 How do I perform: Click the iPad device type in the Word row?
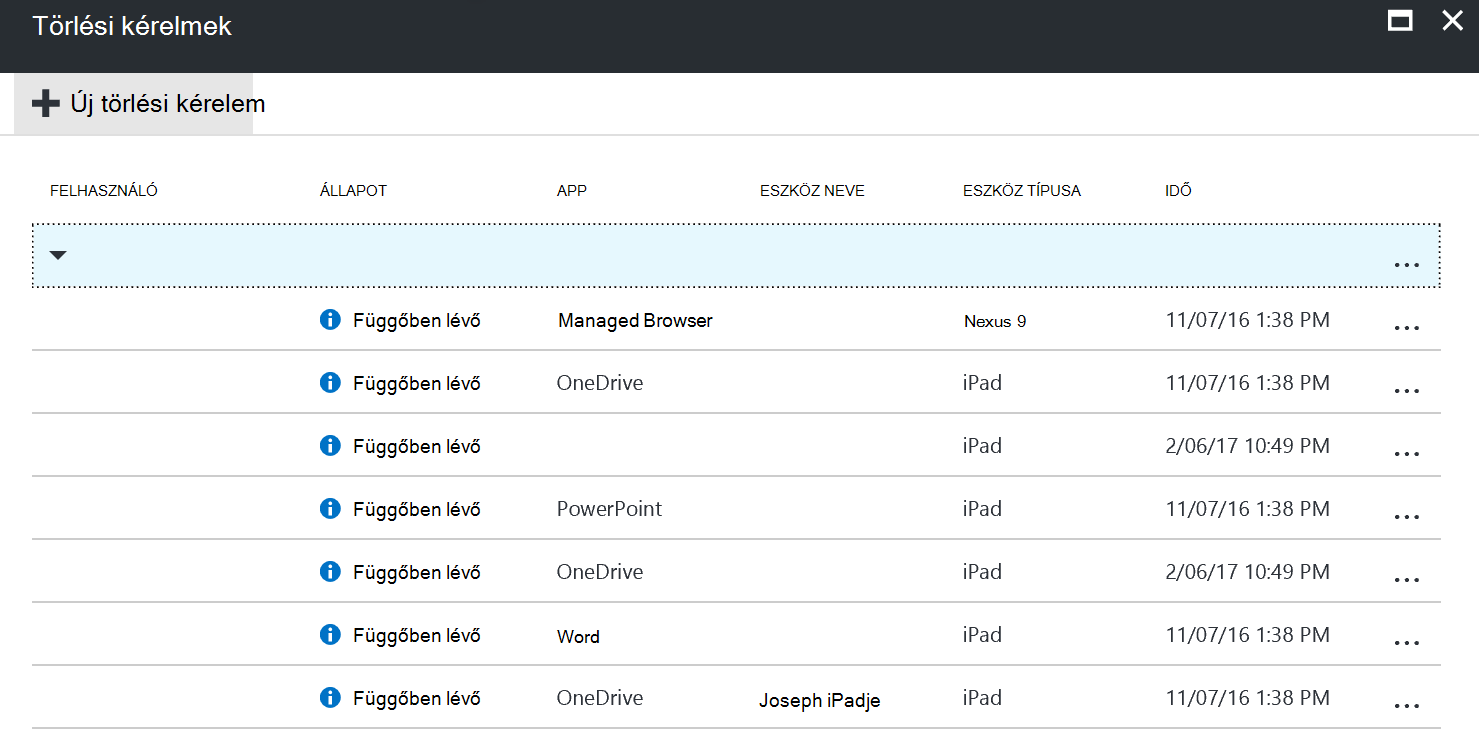982,634
